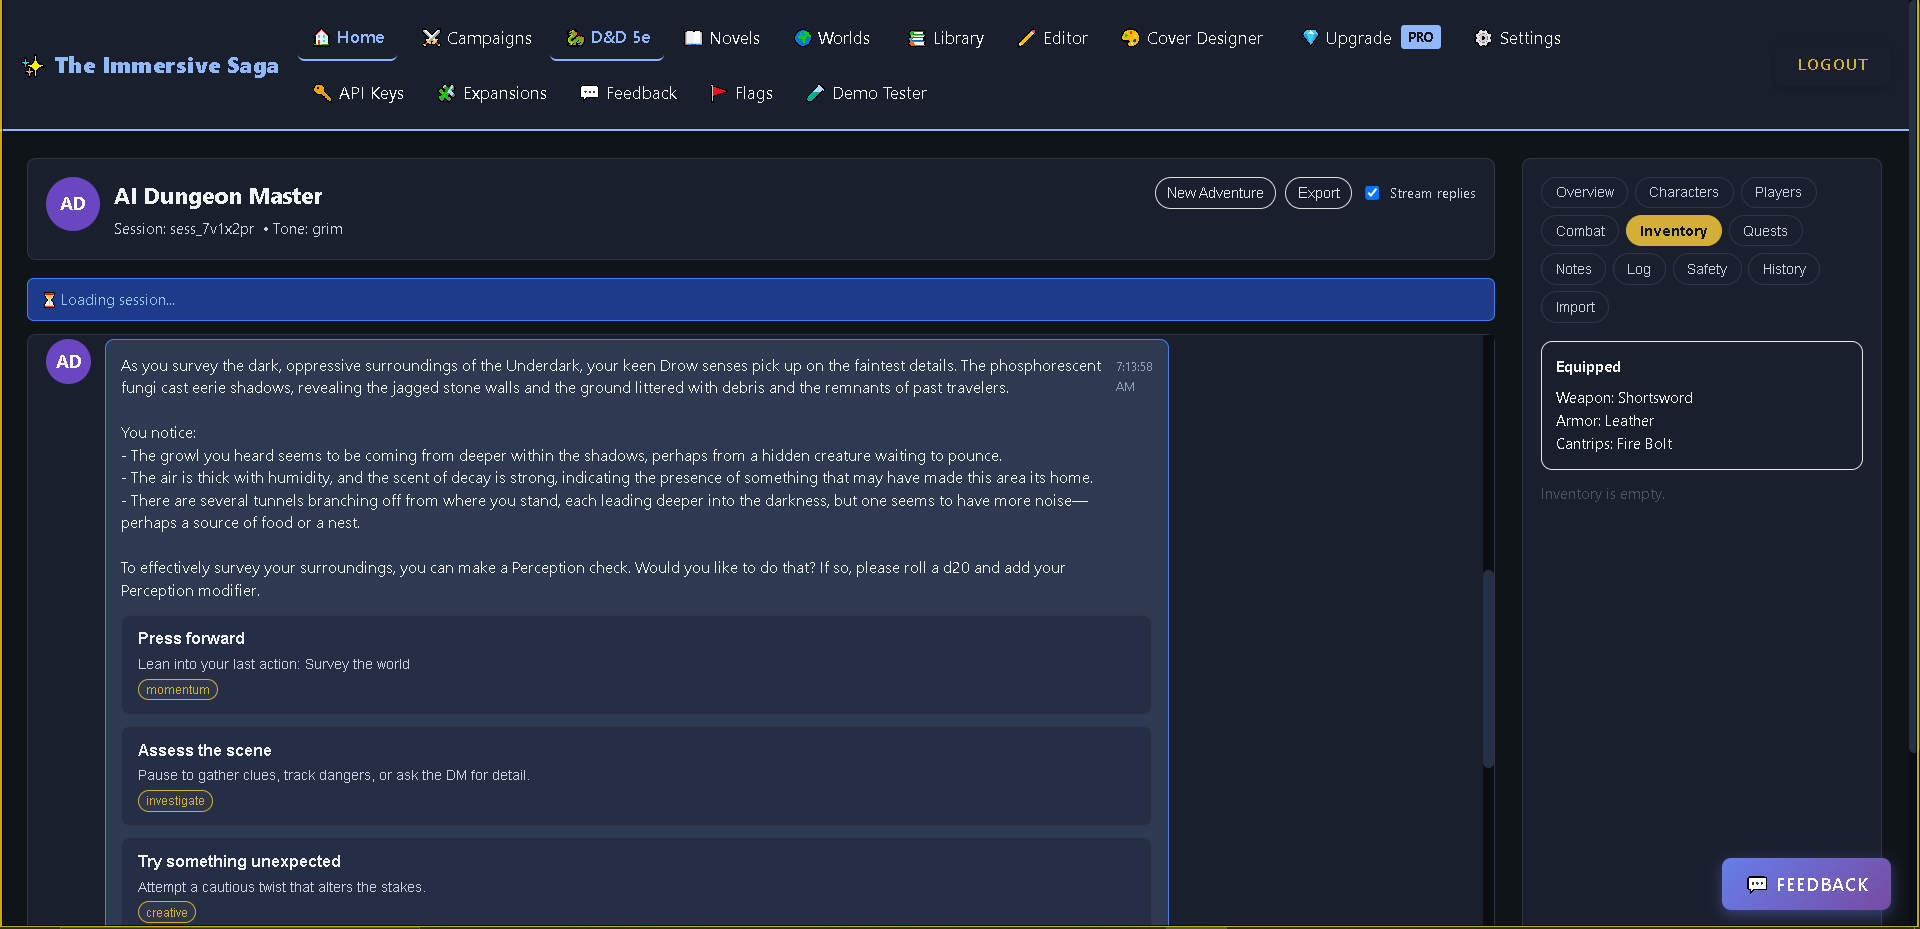Select the Characters tab
The height and width of the screenshot is (929, 1920).
[x=1683, y=192]
